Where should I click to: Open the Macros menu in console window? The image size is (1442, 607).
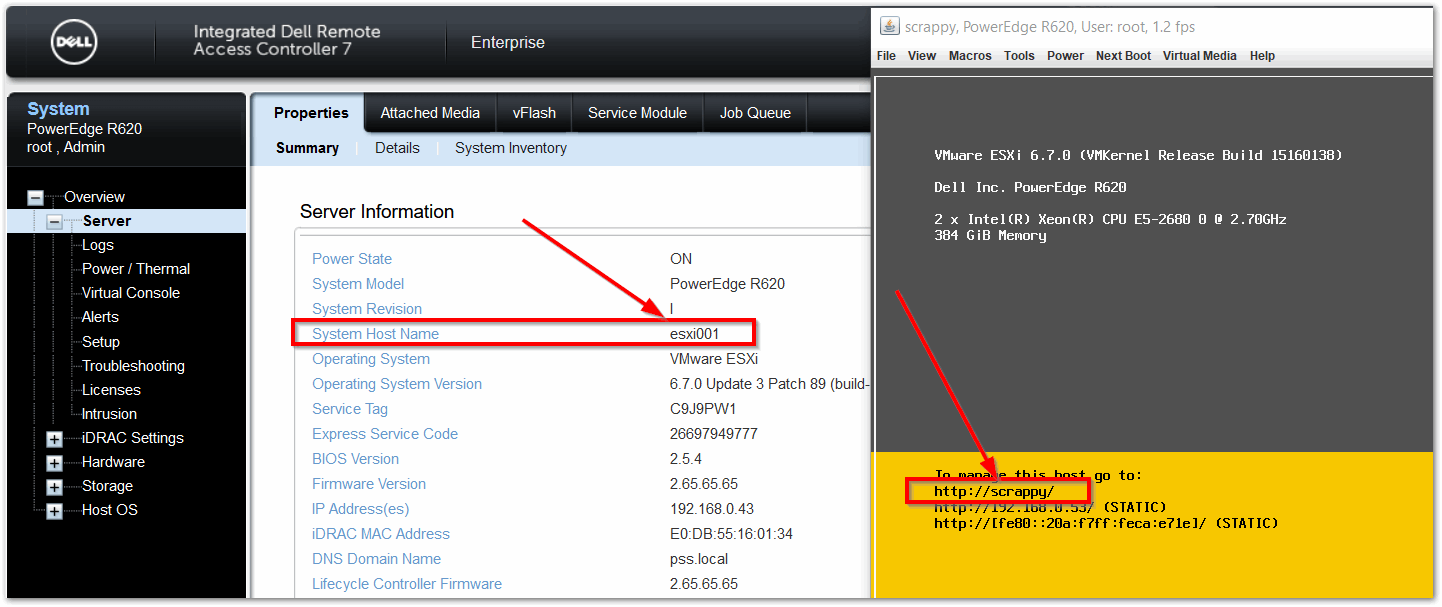tap(970, 56)
